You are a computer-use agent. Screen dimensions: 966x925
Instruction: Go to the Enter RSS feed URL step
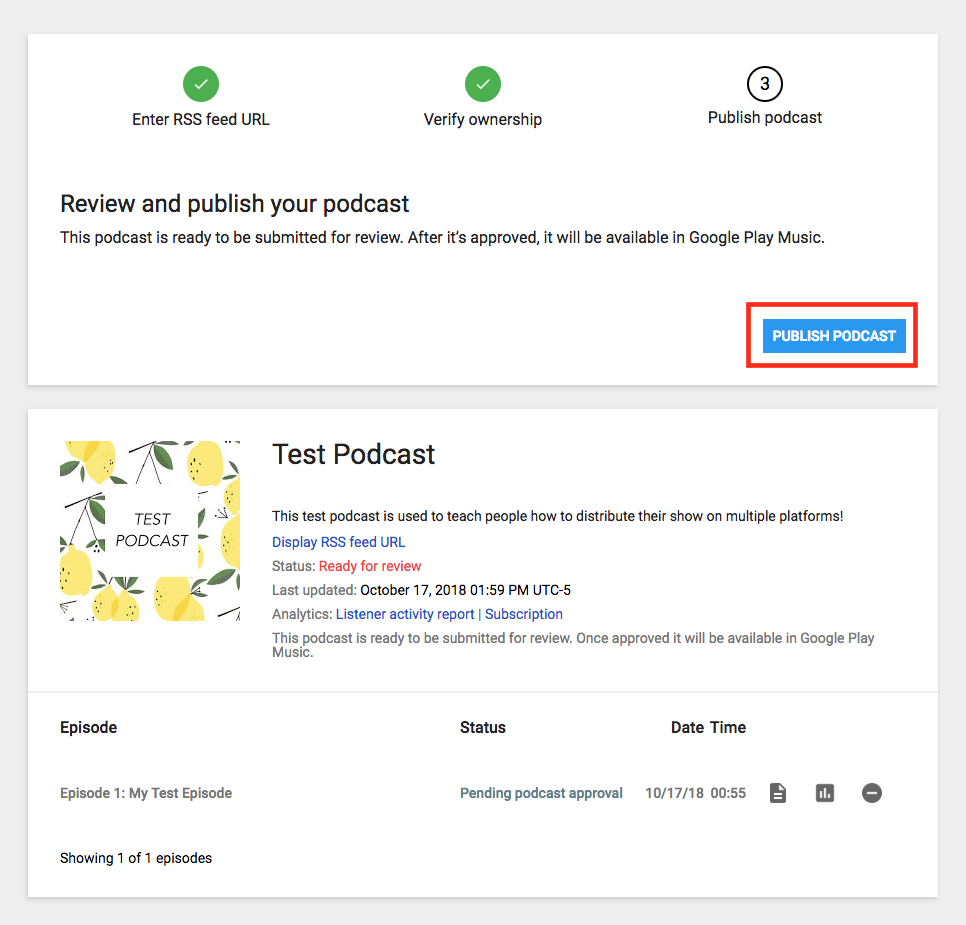coord(201,119)
